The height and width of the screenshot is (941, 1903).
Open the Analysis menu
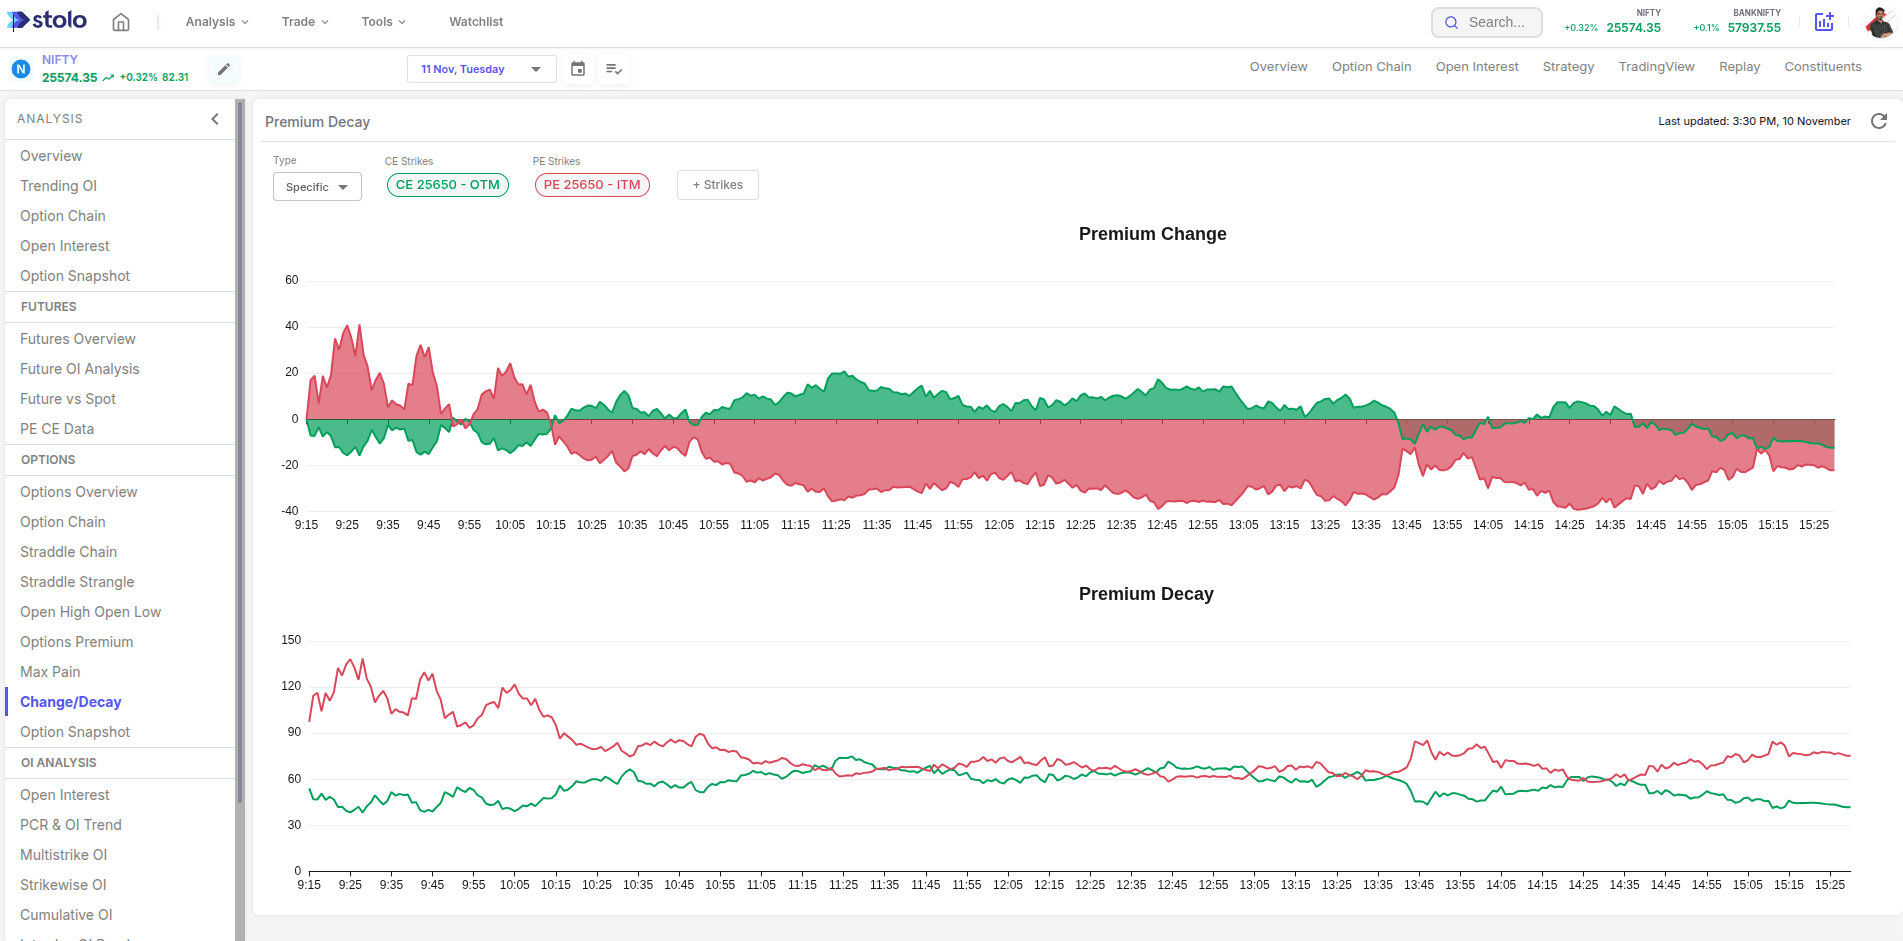point(217,22)
